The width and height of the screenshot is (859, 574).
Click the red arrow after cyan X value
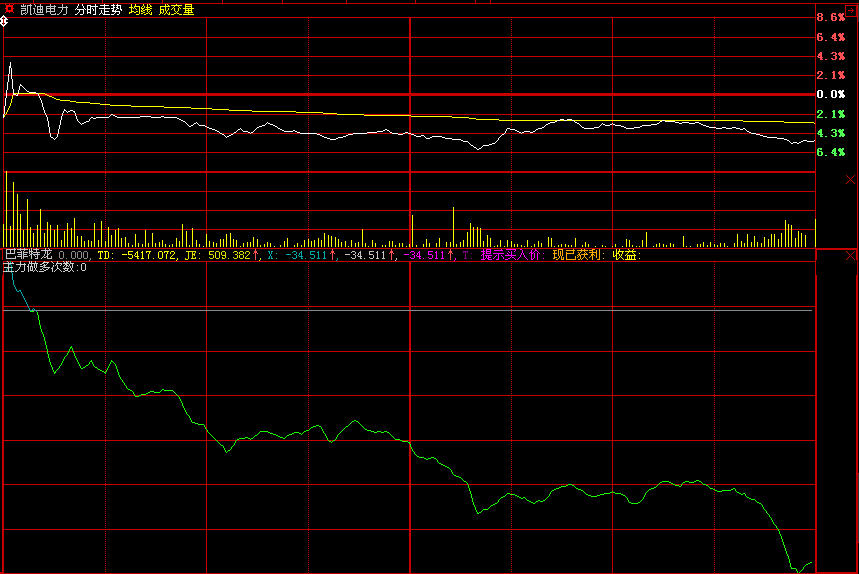pos(332,255)
